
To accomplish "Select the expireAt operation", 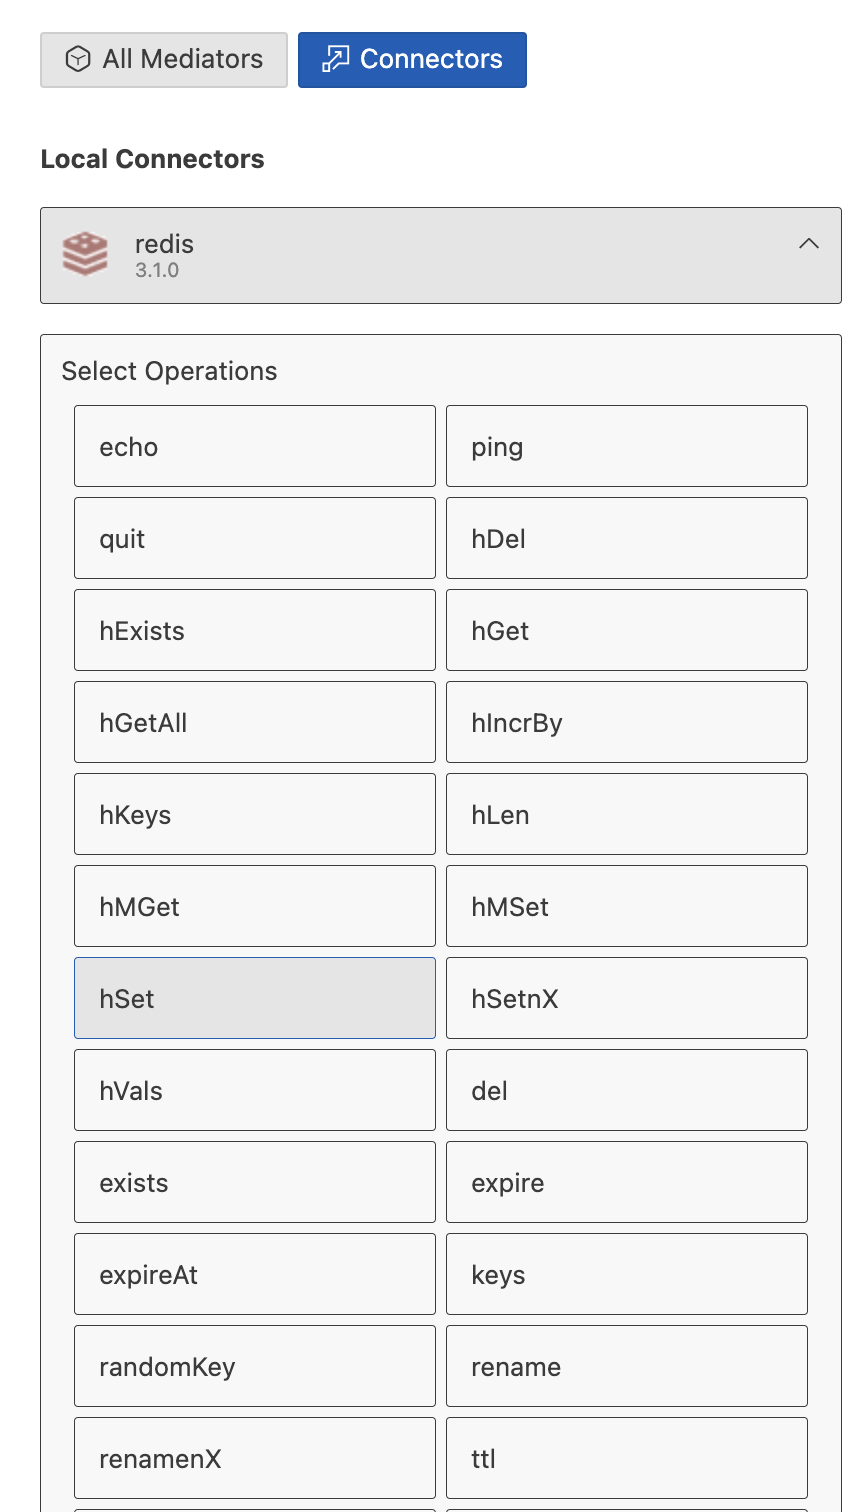I will pyautogui.click(x=255, y=1274).
